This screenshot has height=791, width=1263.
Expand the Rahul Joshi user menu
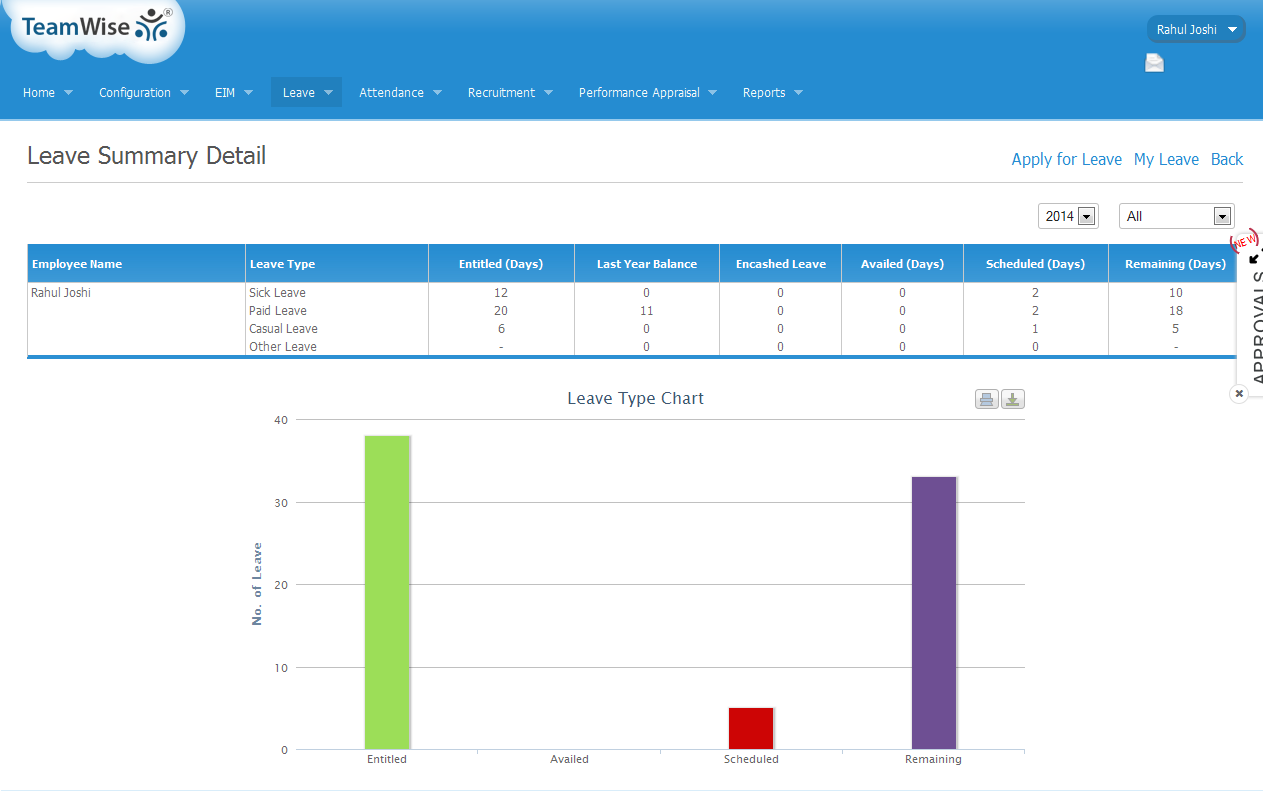[1195, 30]
